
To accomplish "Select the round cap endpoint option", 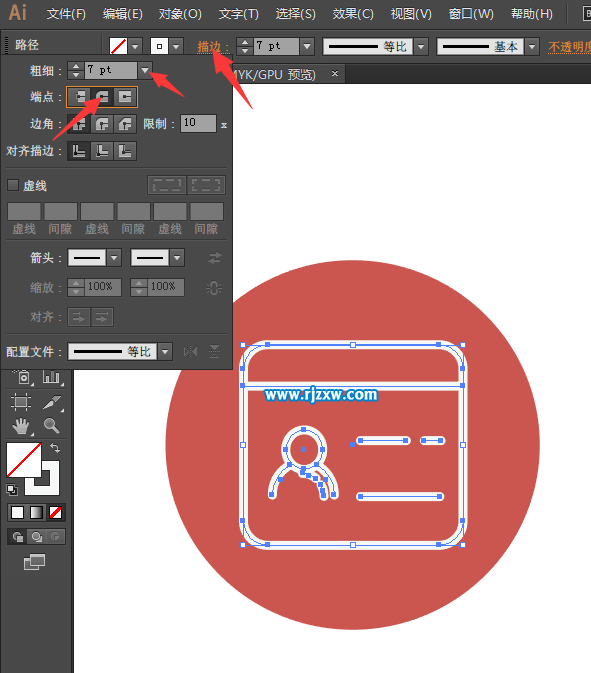I will [102, 97].
